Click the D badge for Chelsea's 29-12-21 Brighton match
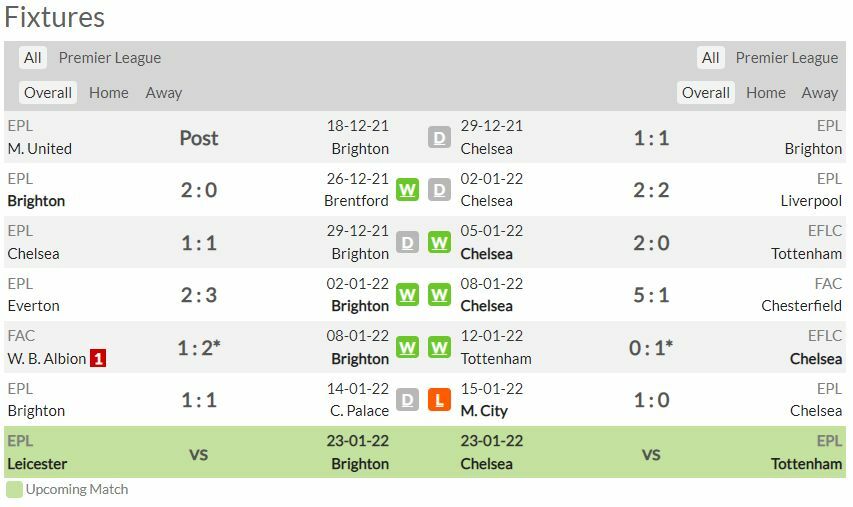The width and height of the screenshot is (853, 507). (x=439, y=138)
